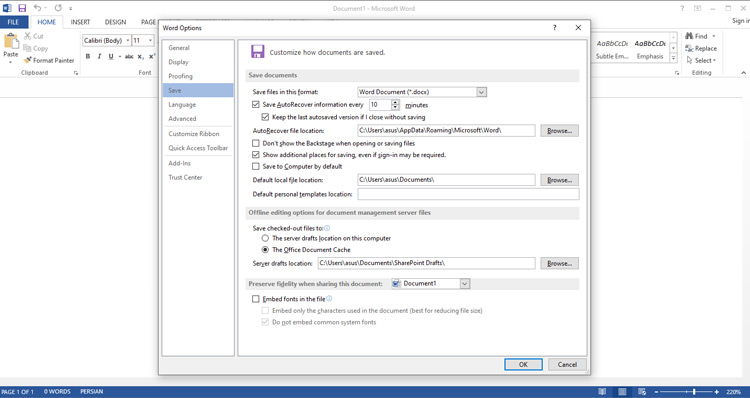This screenshot has height=398, width=750.
Task: Select server drafts location radio button
Action: click(265, 238)
